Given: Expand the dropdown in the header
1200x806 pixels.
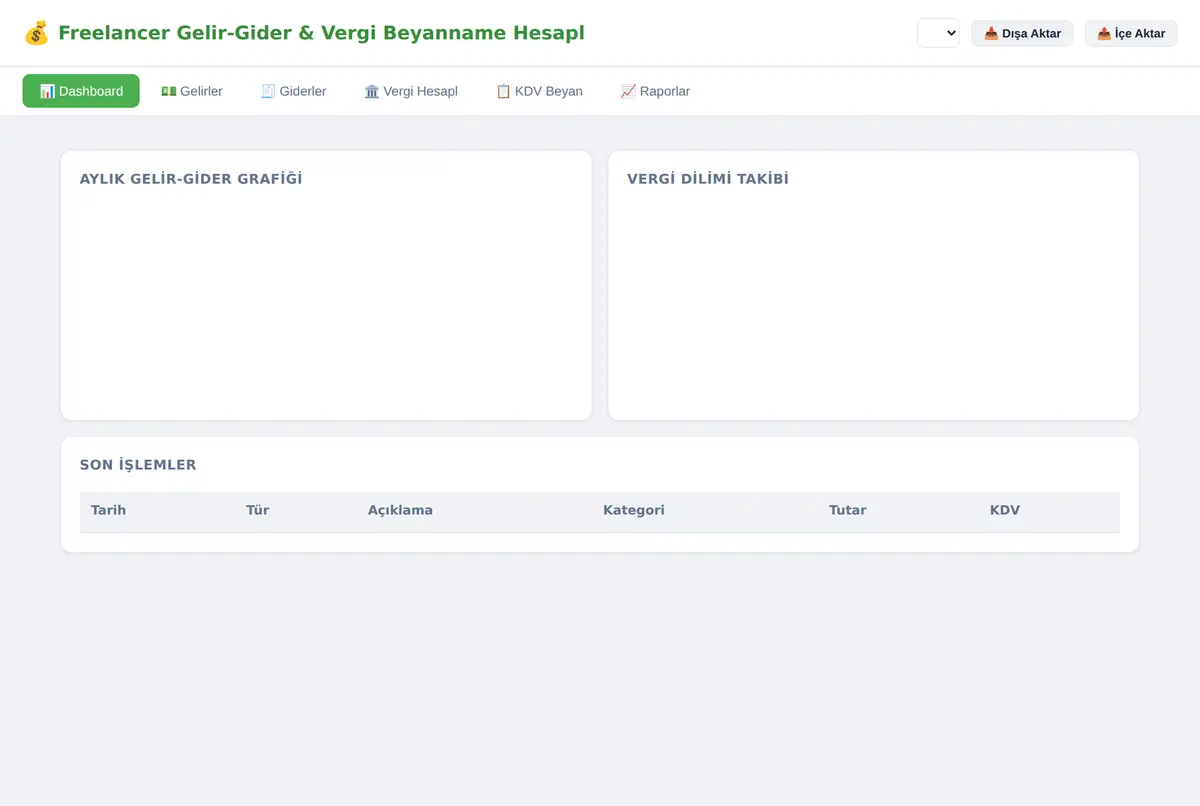Looking at the screenshot, I should (x=938, y=33).
